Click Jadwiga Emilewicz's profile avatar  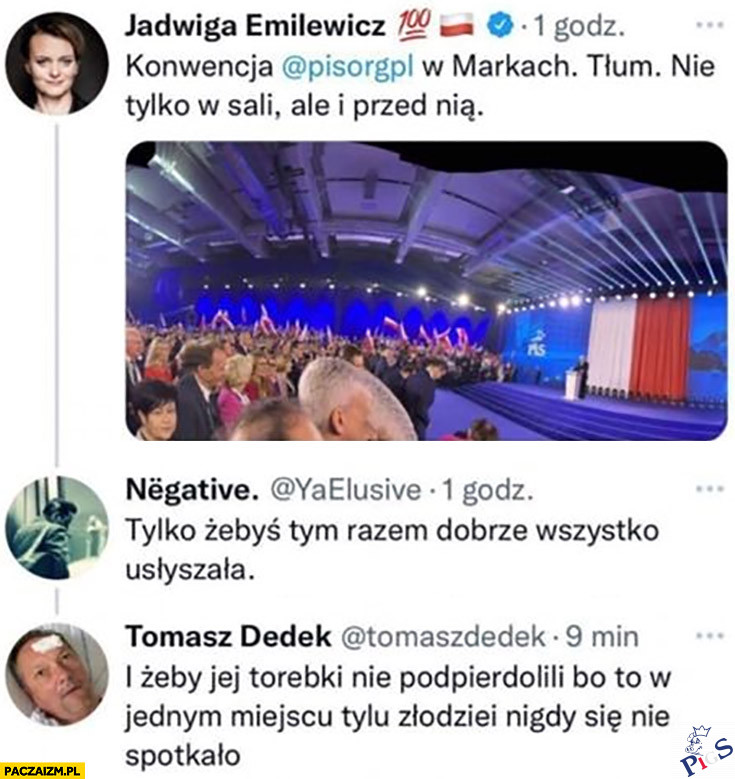point(56,63)
